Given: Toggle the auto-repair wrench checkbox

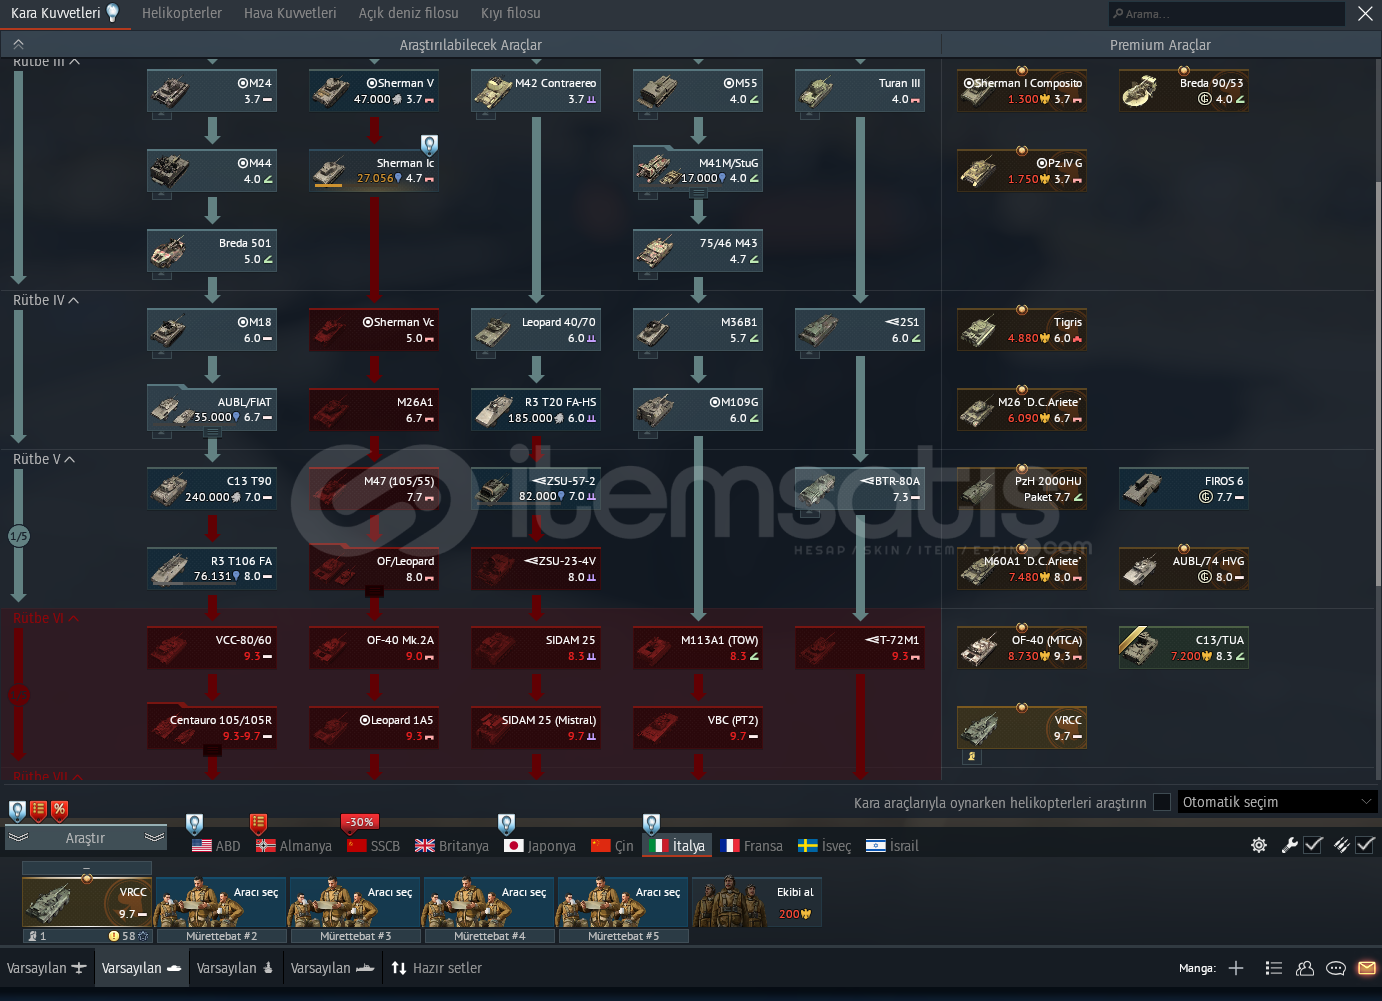Looking at the screenshot, I should coord(1313,845).
